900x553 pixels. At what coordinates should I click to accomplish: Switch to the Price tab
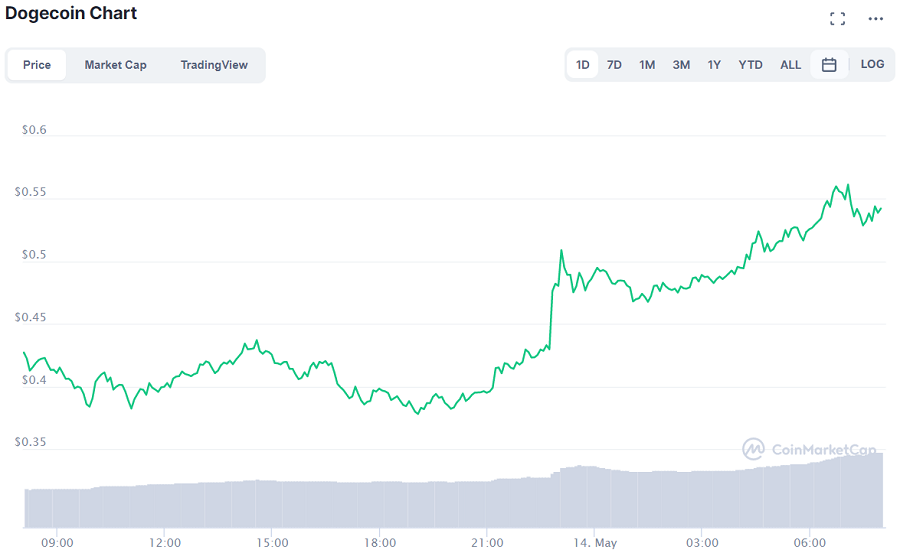[x=37, y=64]
